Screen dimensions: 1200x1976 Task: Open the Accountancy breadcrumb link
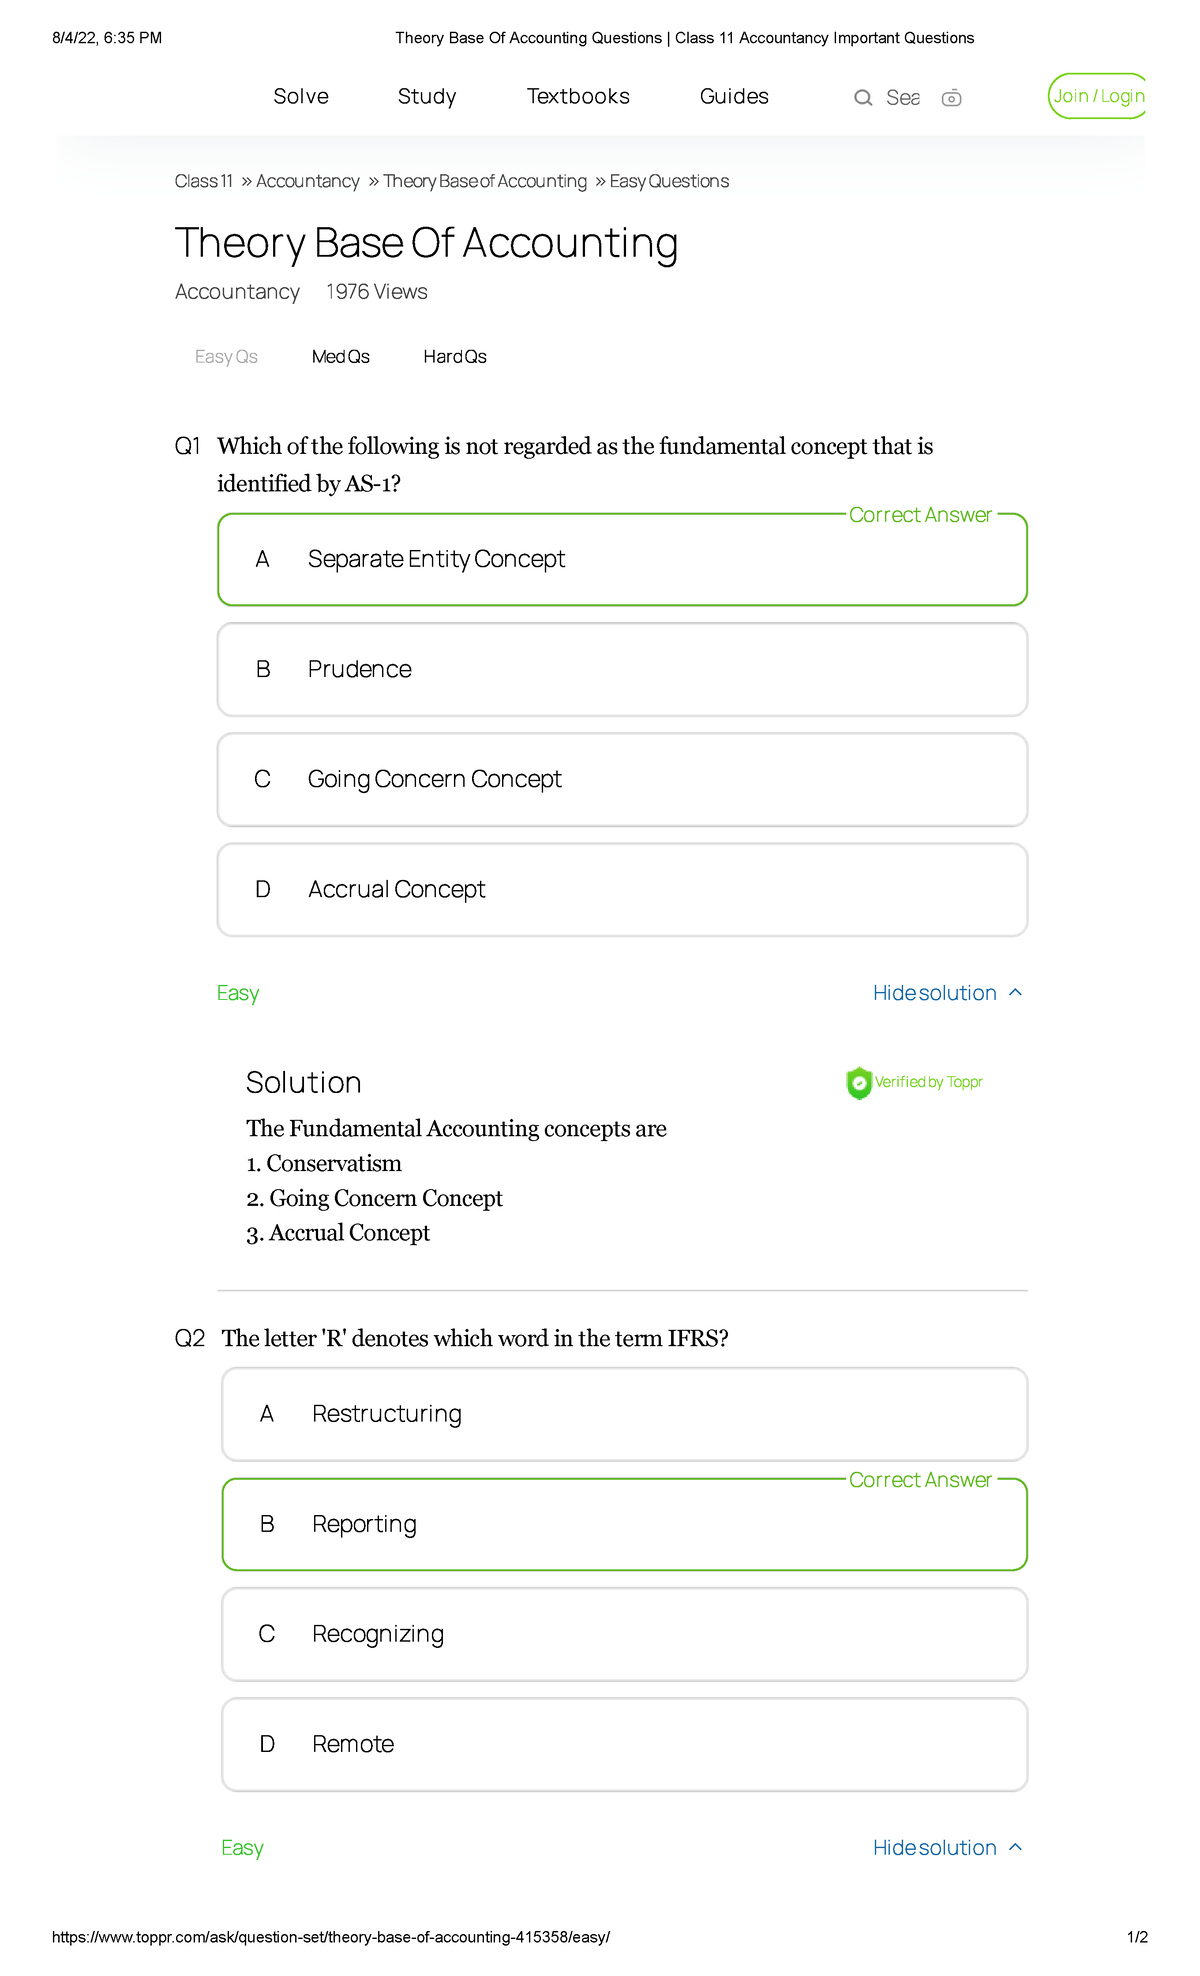(307, 181)
